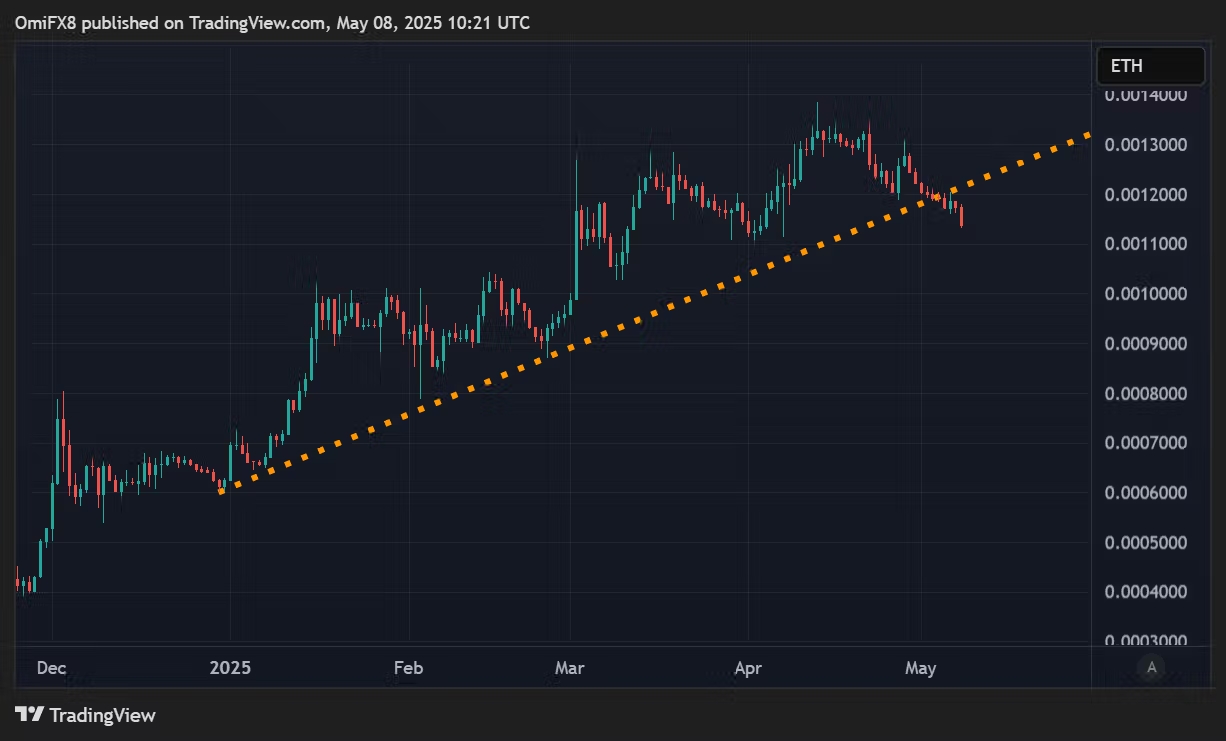
Task: Click the Apr label on the time axis
Action: pos(748,667)
